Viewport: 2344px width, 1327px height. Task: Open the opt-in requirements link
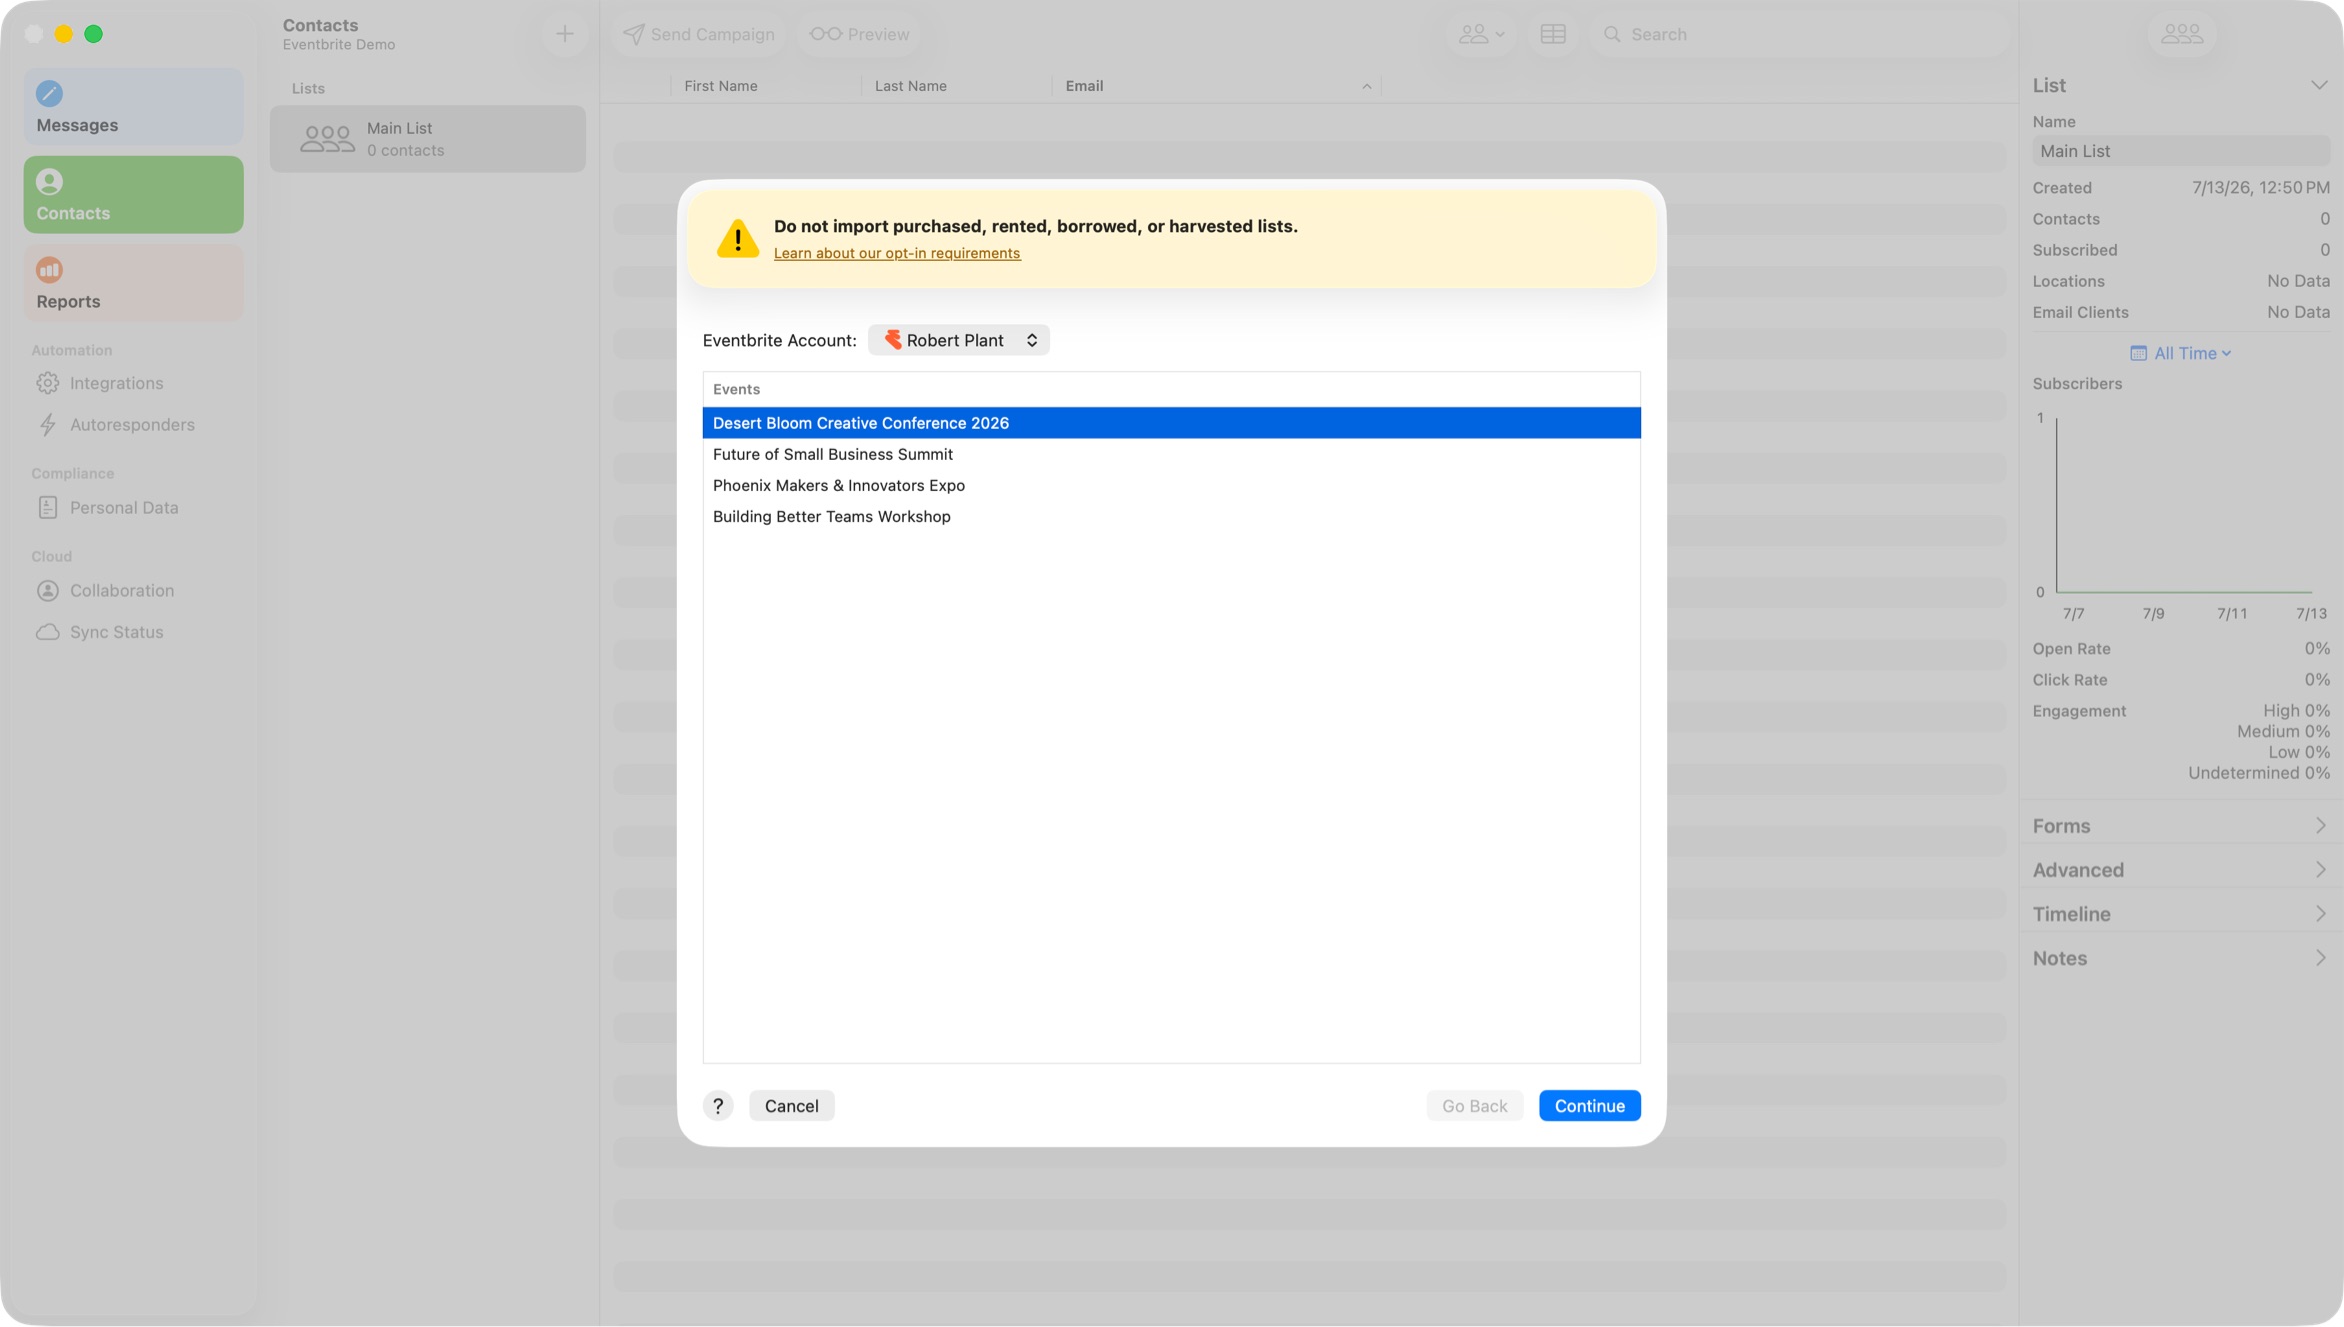[x=897, y=253]
